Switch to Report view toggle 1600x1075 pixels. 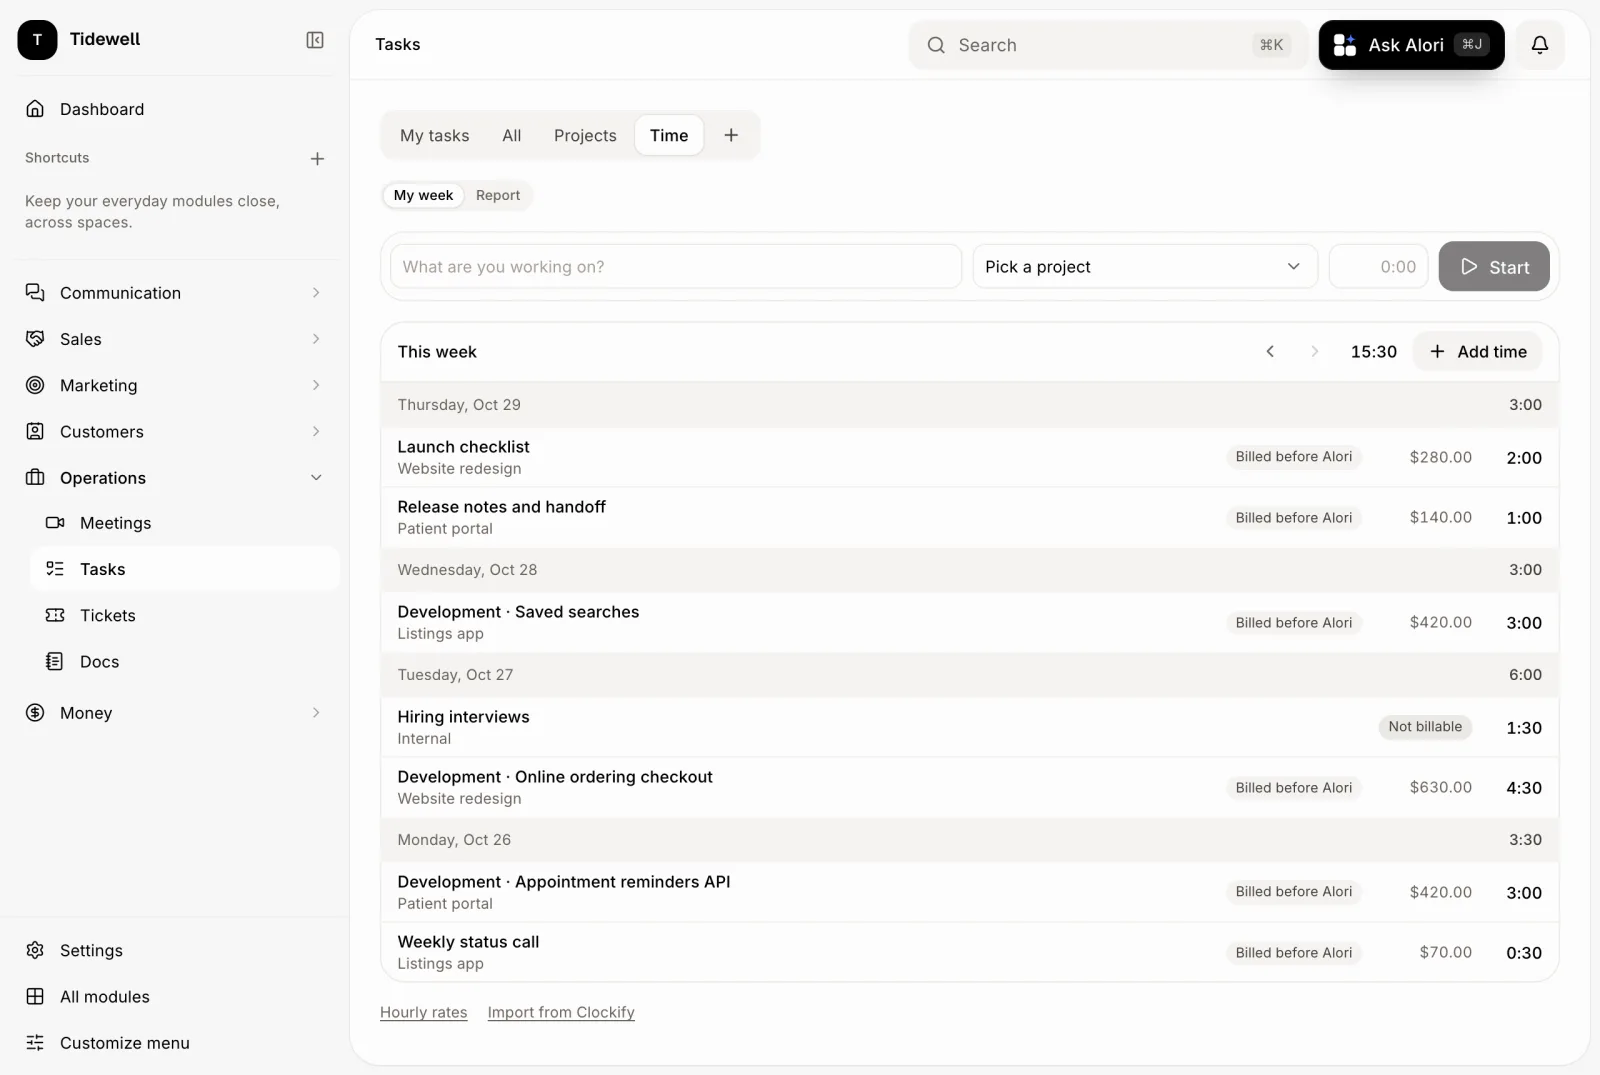(x=498, y=195)
